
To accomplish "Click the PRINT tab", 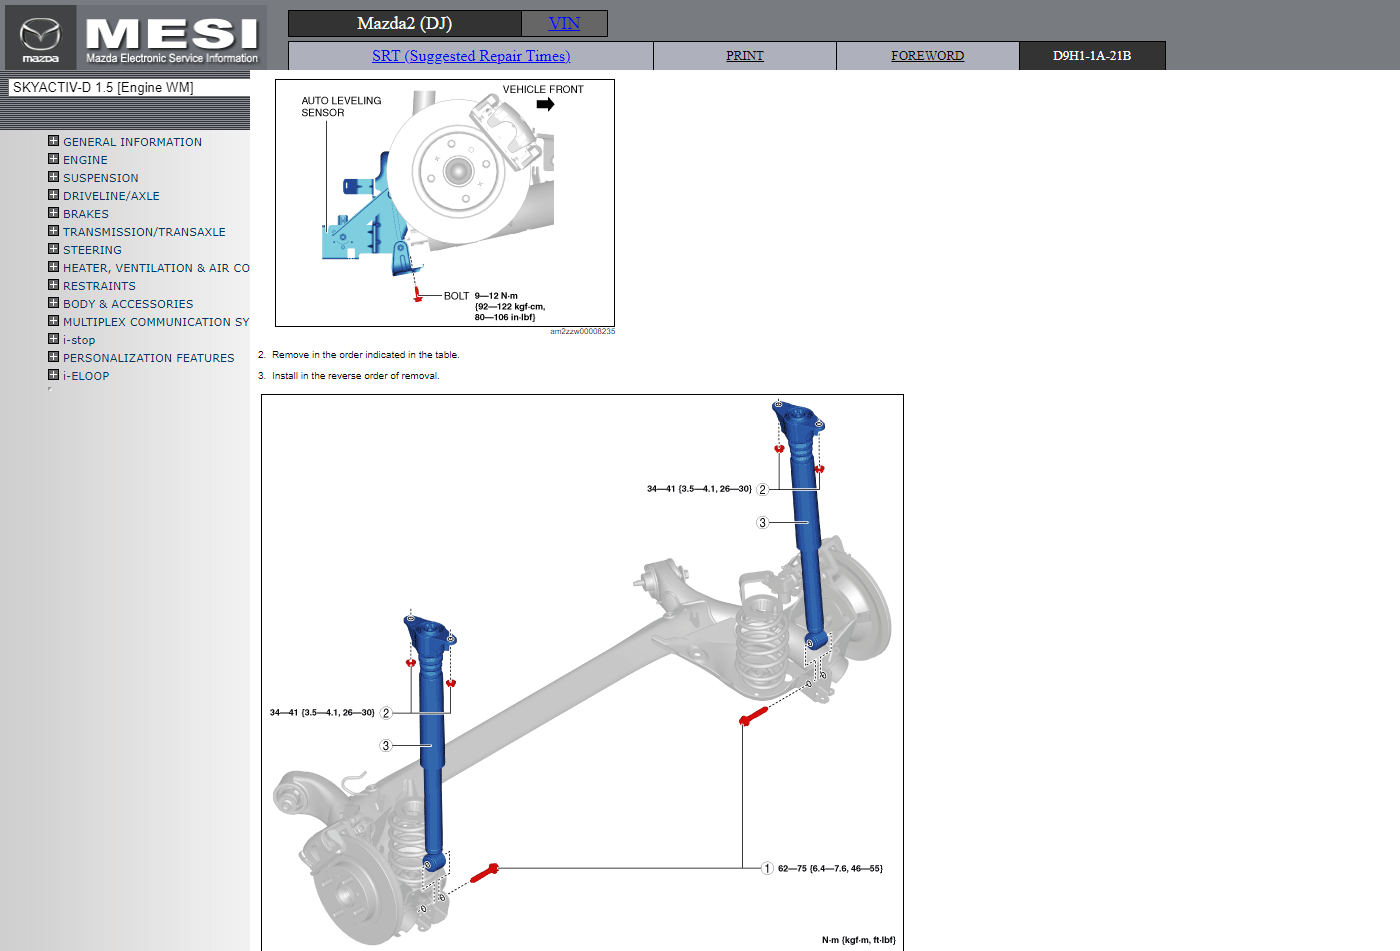I will click(x=744, y=56).
